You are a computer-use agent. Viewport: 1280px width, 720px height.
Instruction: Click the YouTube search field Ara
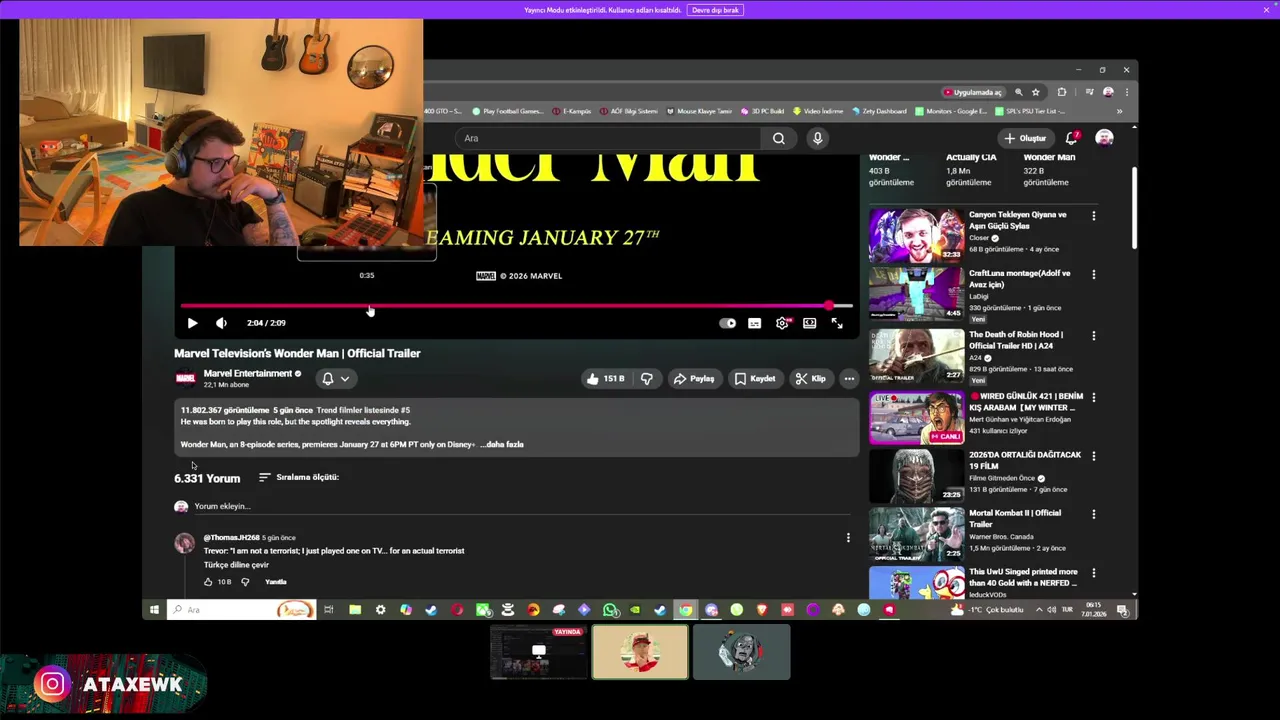click(x=607, y=138)
